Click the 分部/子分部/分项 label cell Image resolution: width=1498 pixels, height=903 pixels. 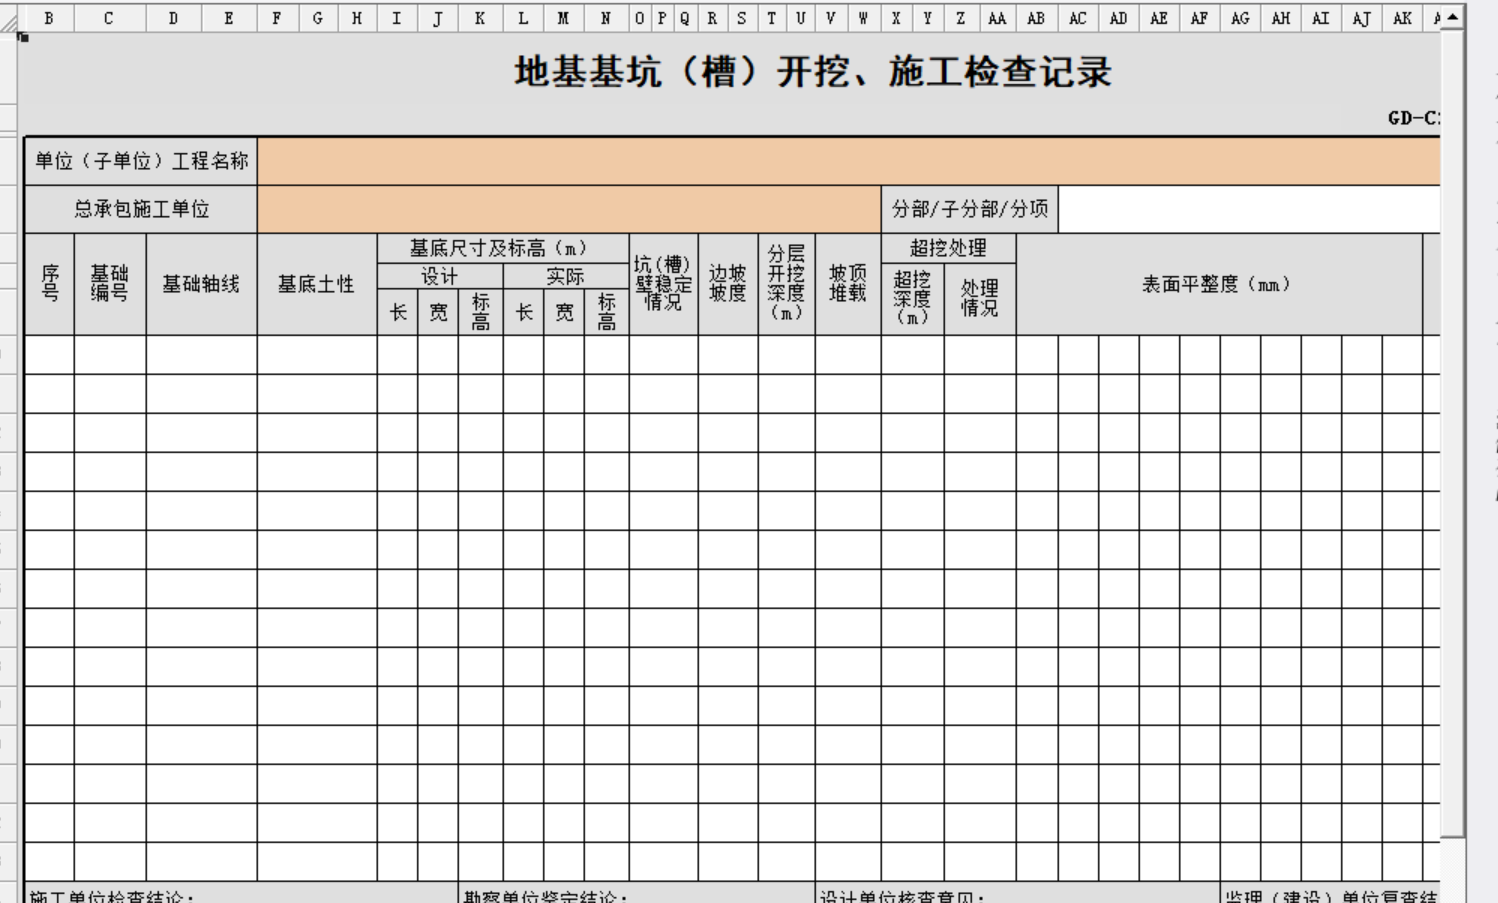click(970, 209)
